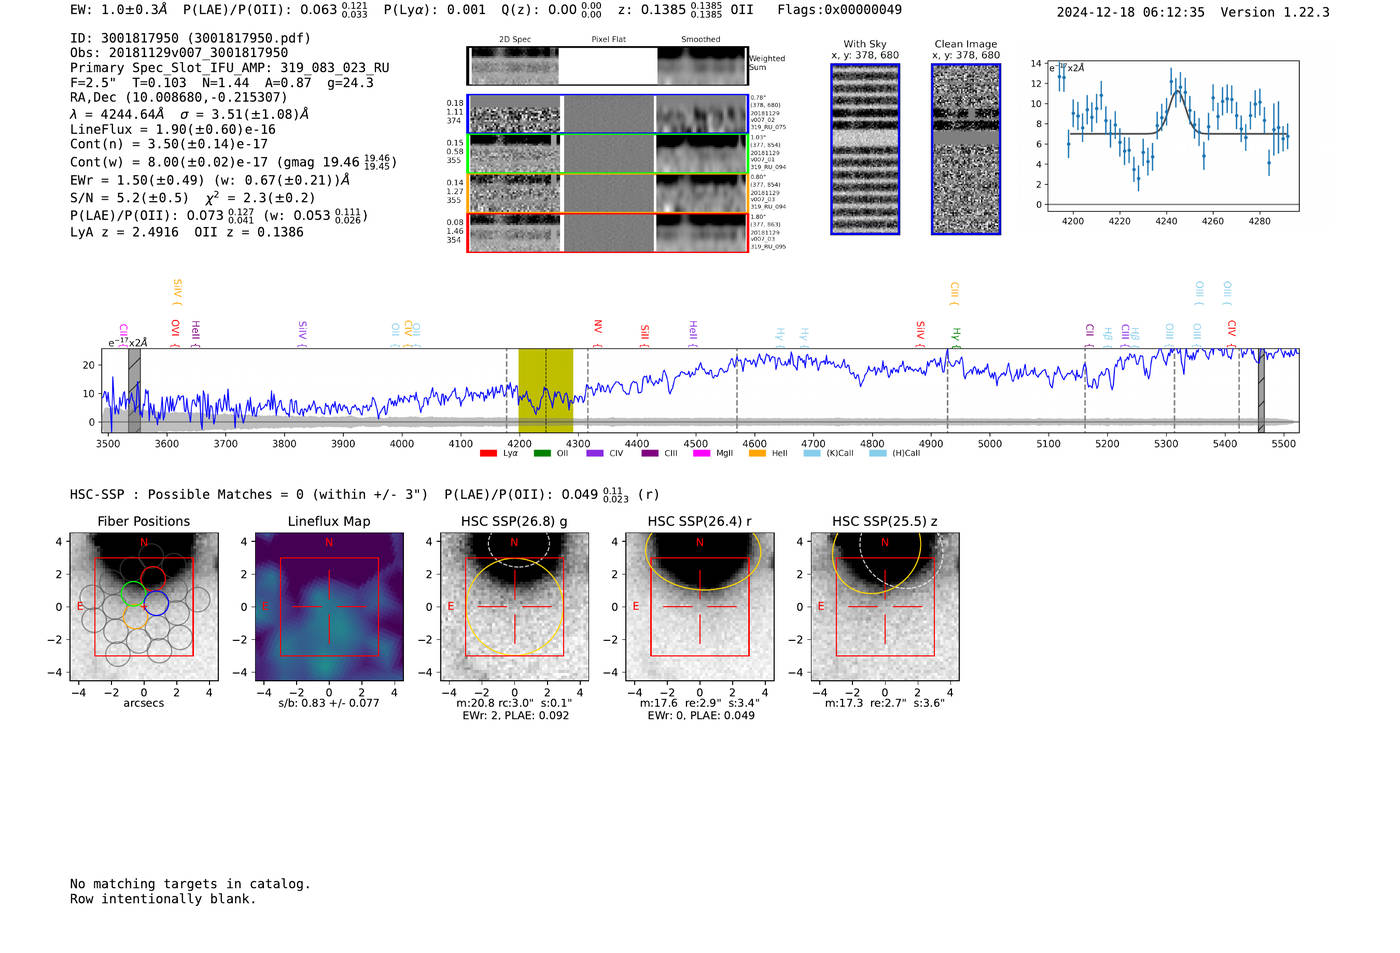Click the Weighted Sum 2D spectrum strip
1400x953 pixels.
(608, 66)
